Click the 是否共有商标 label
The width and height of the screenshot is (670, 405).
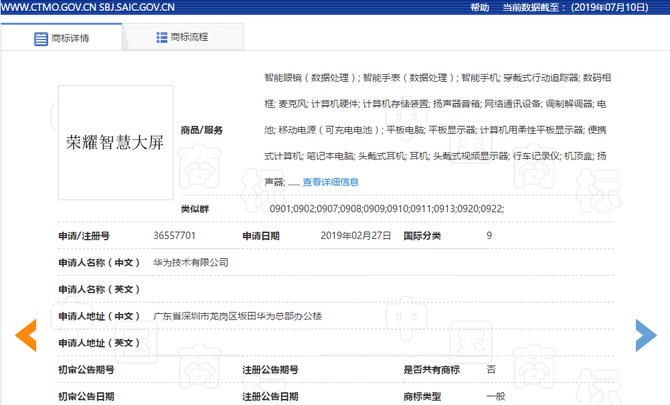pos(432,370)
